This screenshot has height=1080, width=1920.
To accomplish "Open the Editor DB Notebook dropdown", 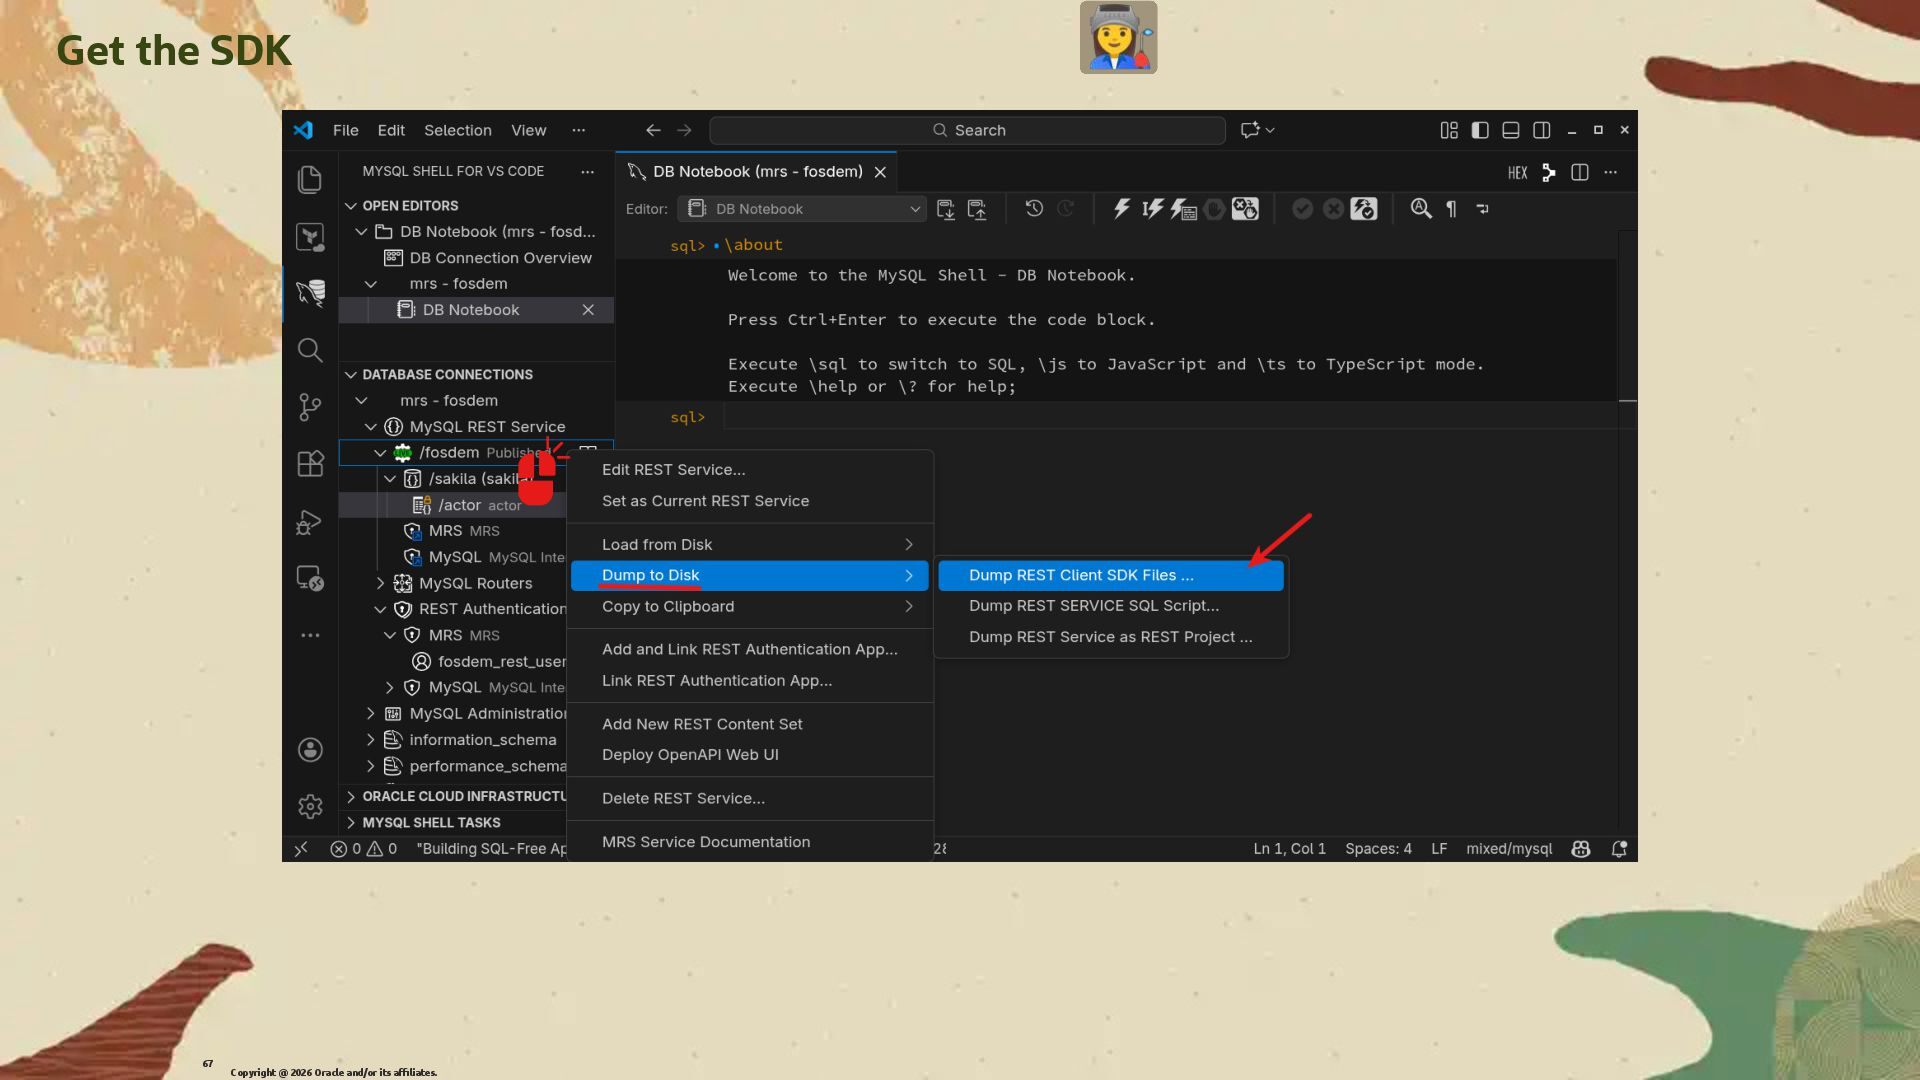I will 801,208.
